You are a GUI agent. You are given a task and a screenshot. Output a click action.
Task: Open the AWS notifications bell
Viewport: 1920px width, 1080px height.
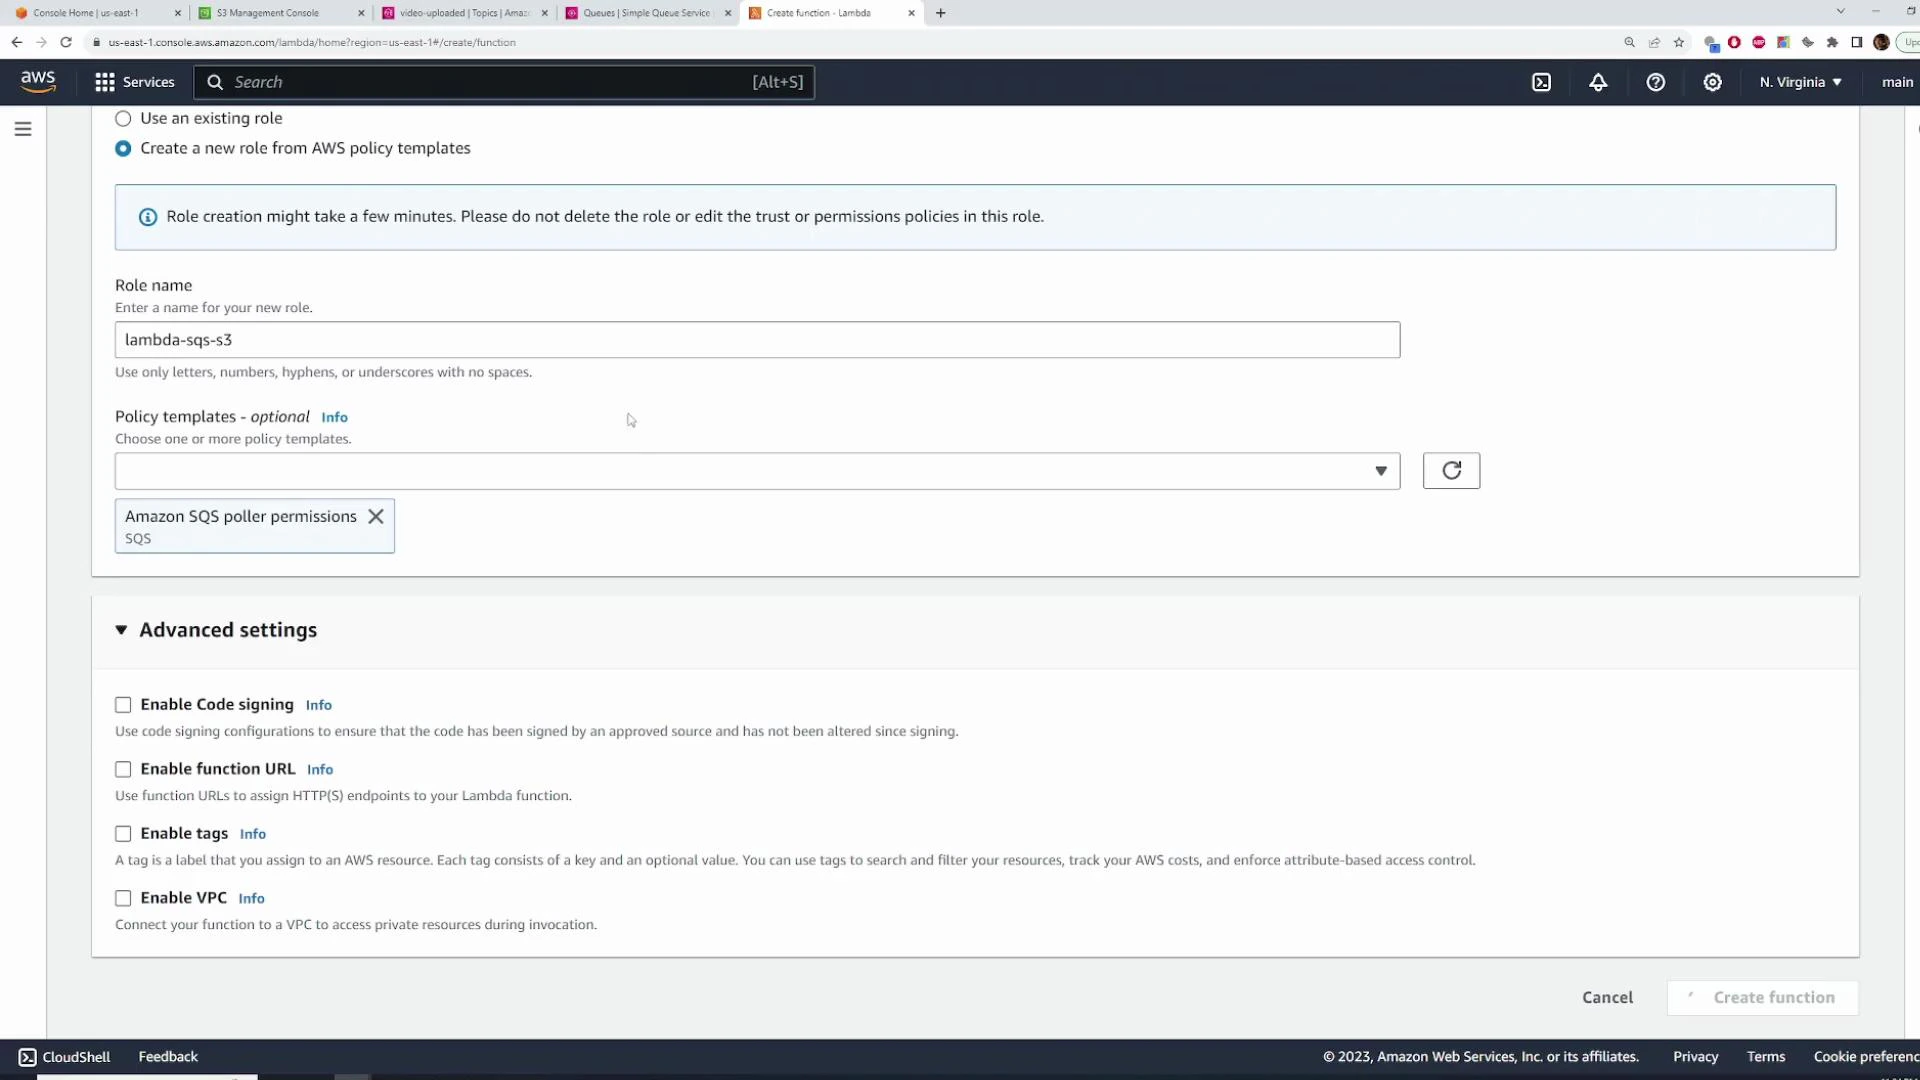(x=1597, y=82)
